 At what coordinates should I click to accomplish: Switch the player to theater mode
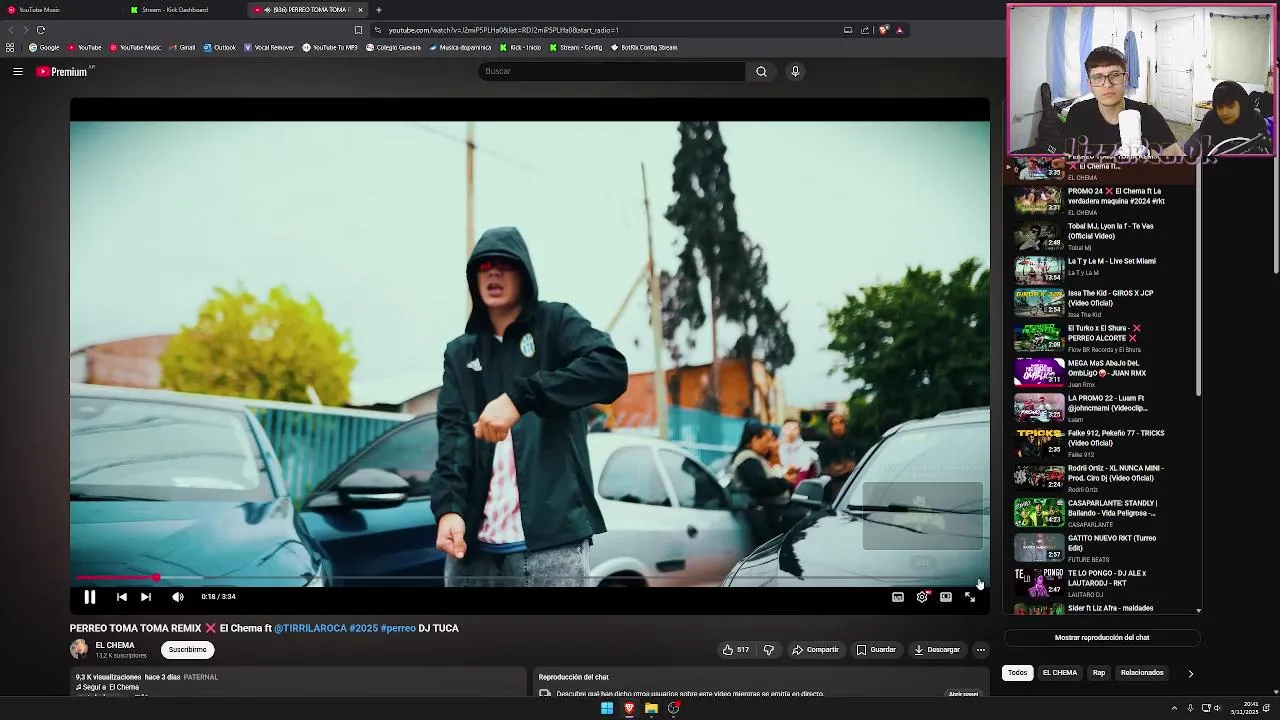946,597
